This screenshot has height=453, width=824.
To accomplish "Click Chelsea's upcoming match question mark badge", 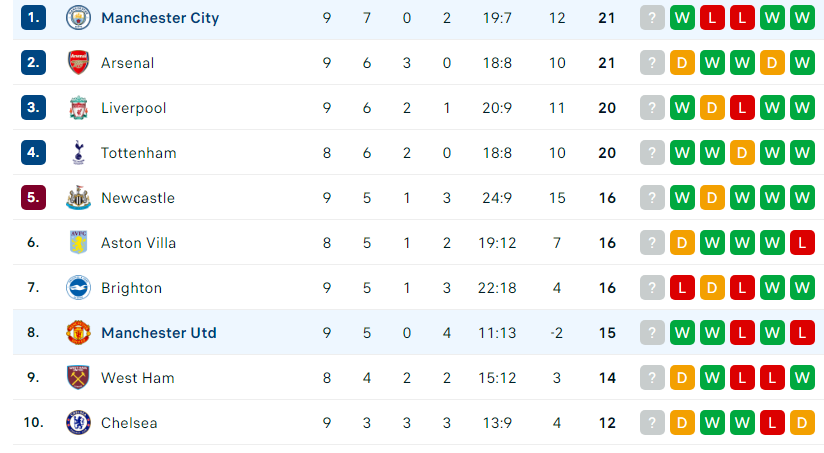I will 652,423.
